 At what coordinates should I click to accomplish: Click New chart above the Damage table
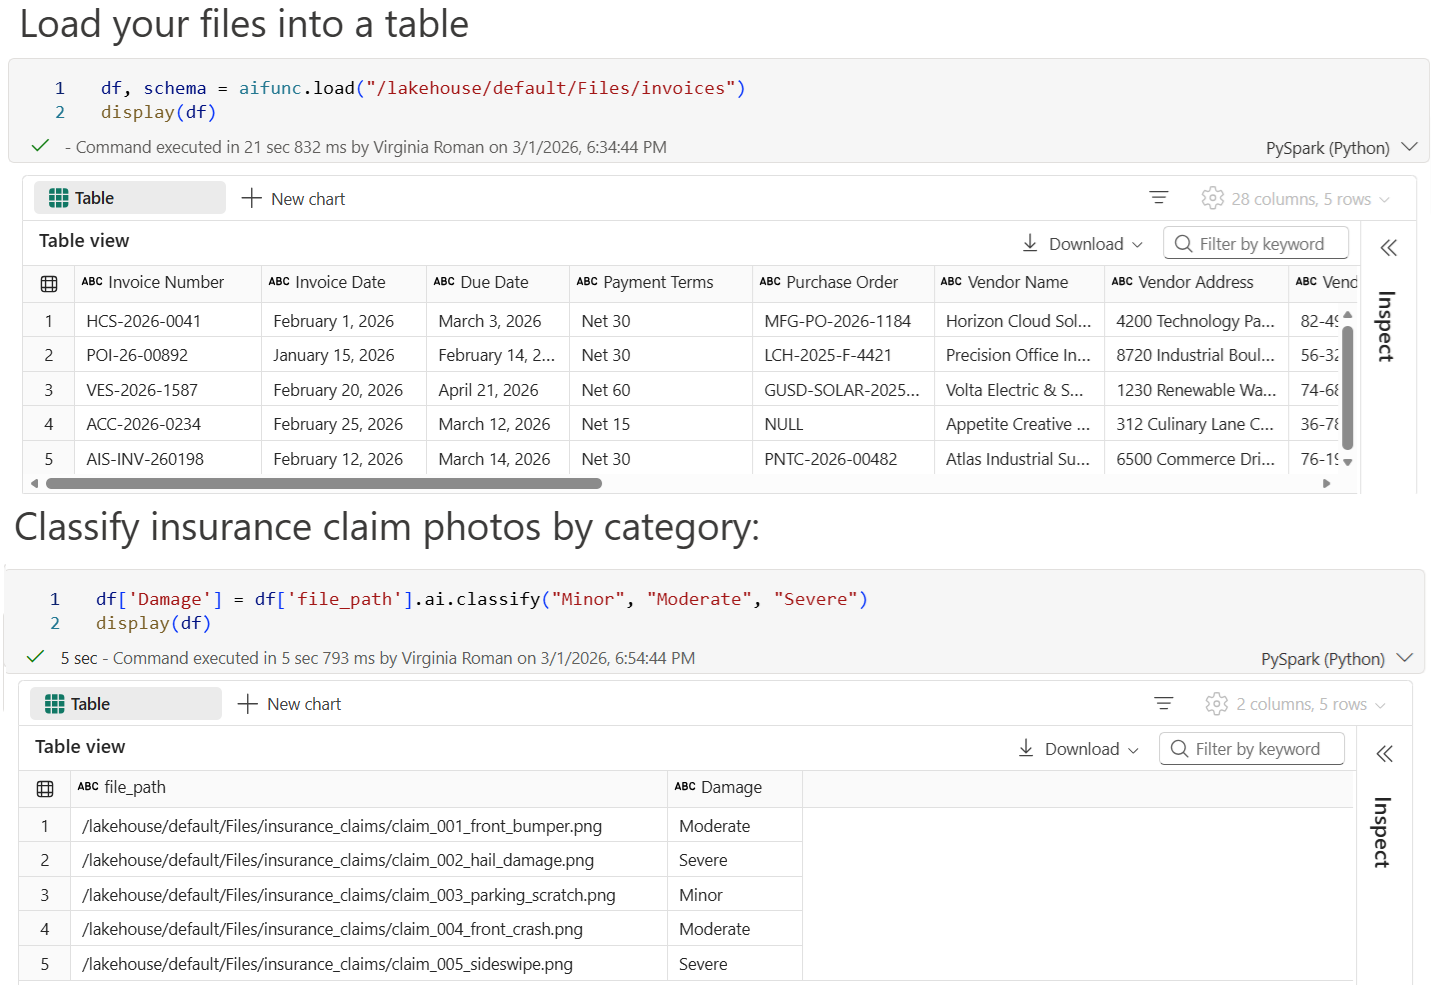pyautogui.click(x=289, y=703)
